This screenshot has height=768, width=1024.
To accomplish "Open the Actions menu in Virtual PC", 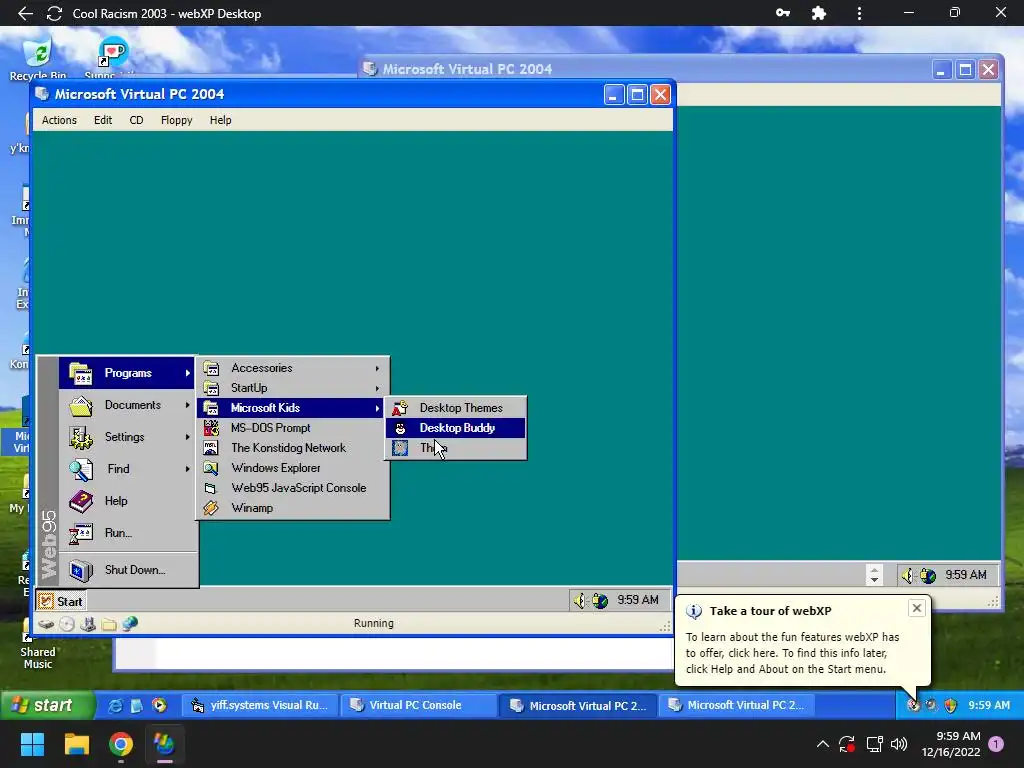I will point(59,120).
